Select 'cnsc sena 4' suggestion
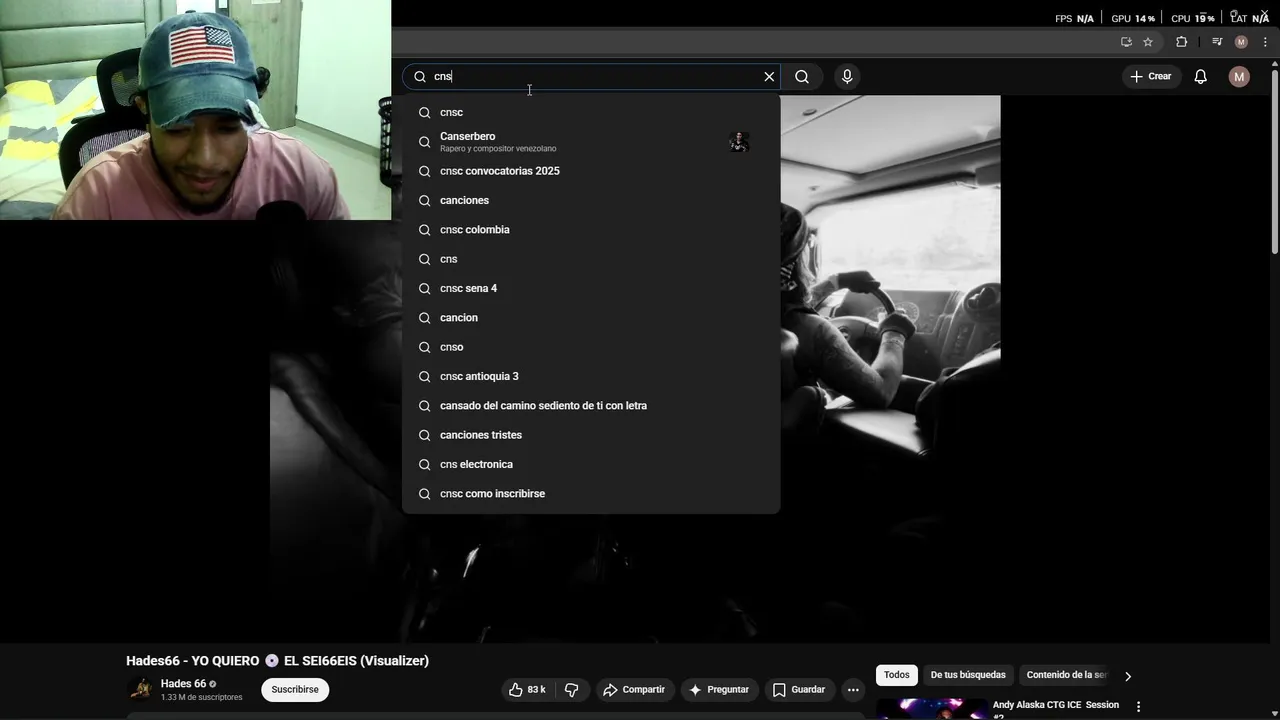Viewport: 1280px width, 720px height. pyautogui.click(x=591, y=288)
